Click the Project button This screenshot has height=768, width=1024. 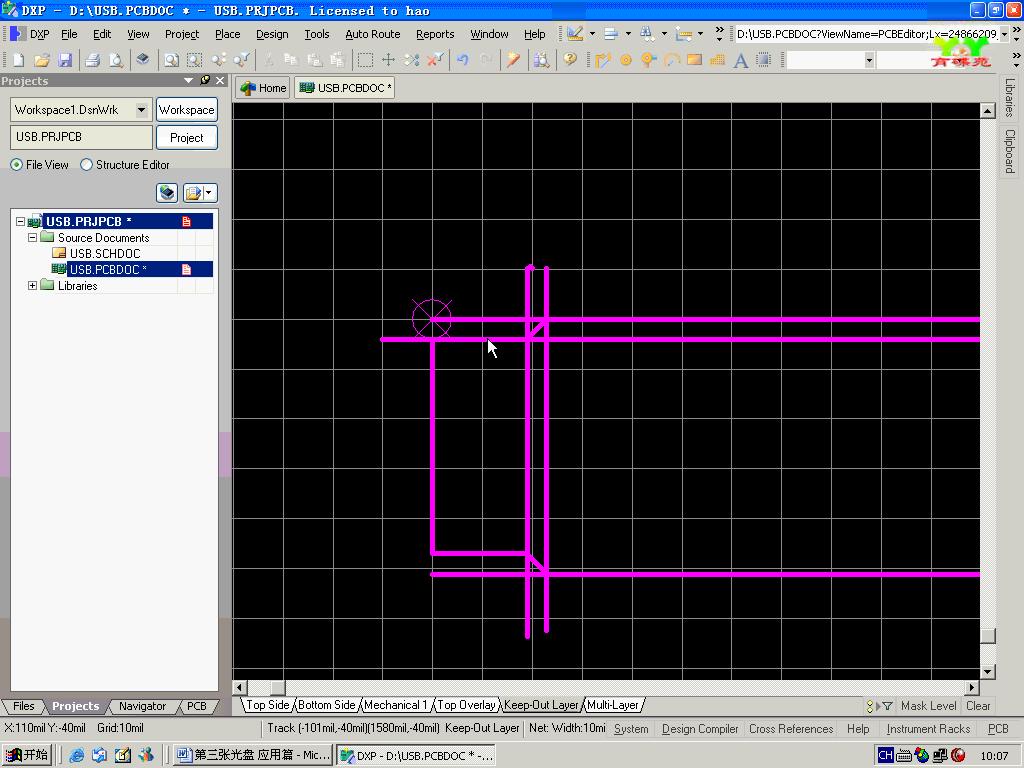coord(187,138)
